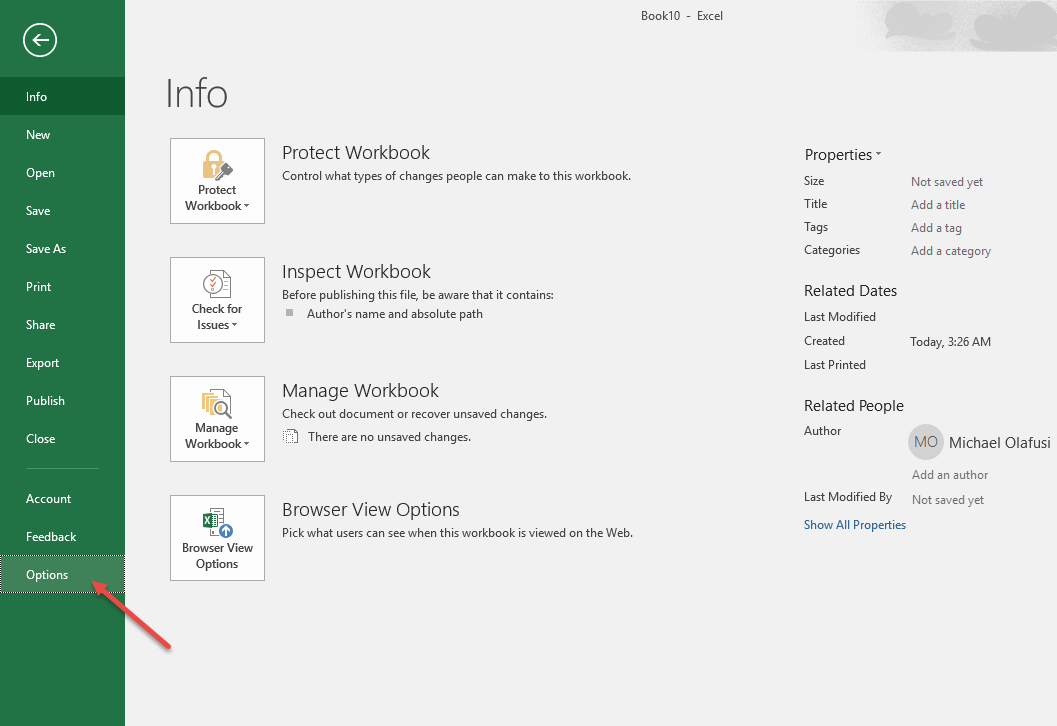
Task: Open the Export page
Action: [x=62, y=363]
